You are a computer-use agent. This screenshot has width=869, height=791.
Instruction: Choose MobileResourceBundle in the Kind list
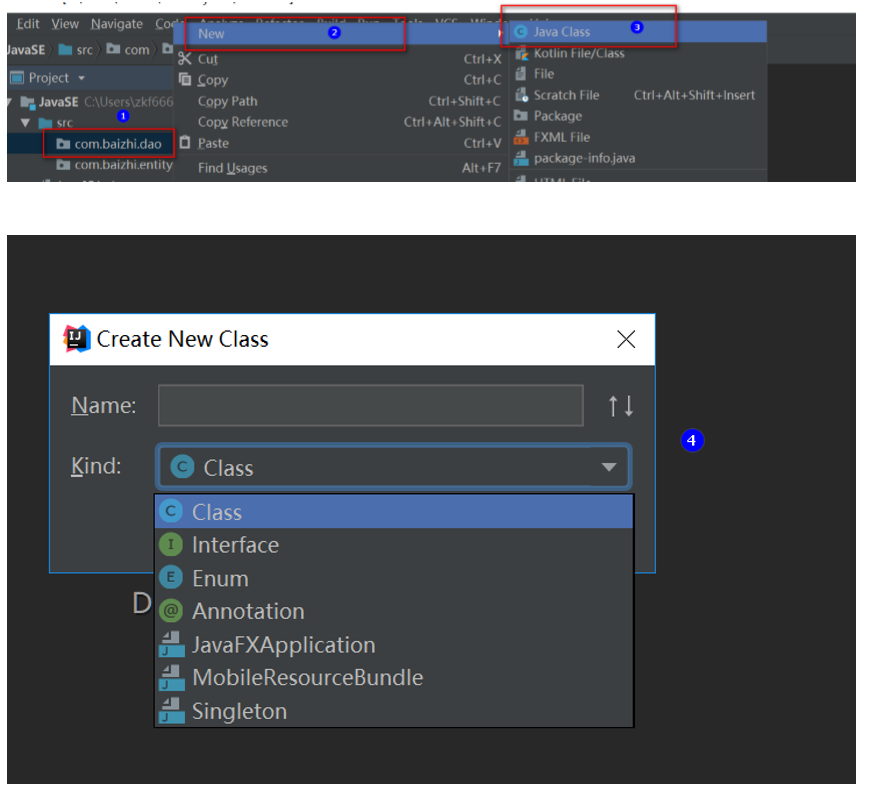394,677
